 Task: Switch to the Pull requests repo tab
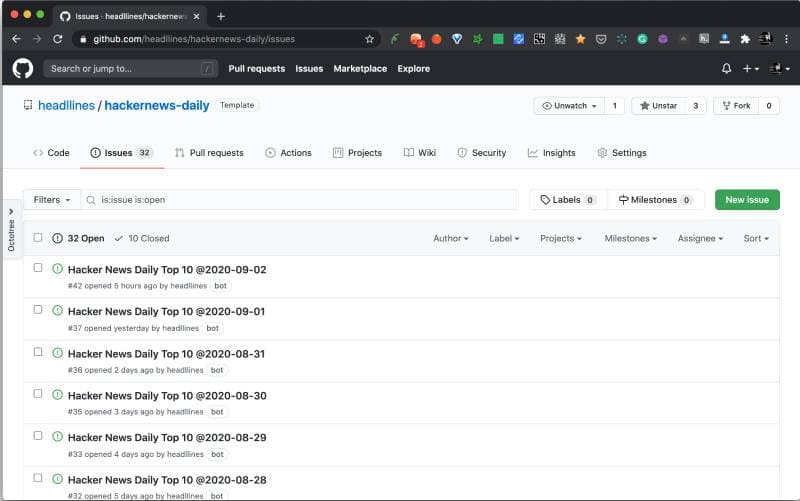pos(209,153)
